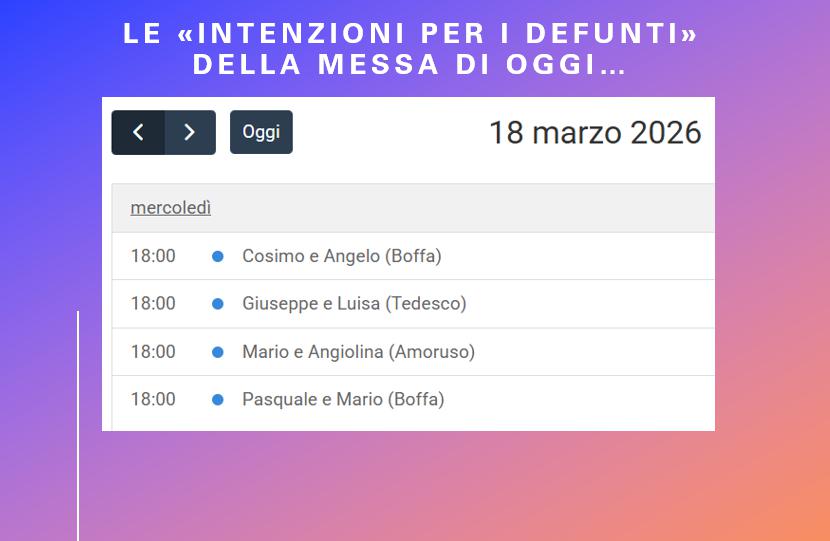Click the blue dot beside Mario e Angiolina
Viewport: 830px width, 541px height.
(x=218, y=352)
